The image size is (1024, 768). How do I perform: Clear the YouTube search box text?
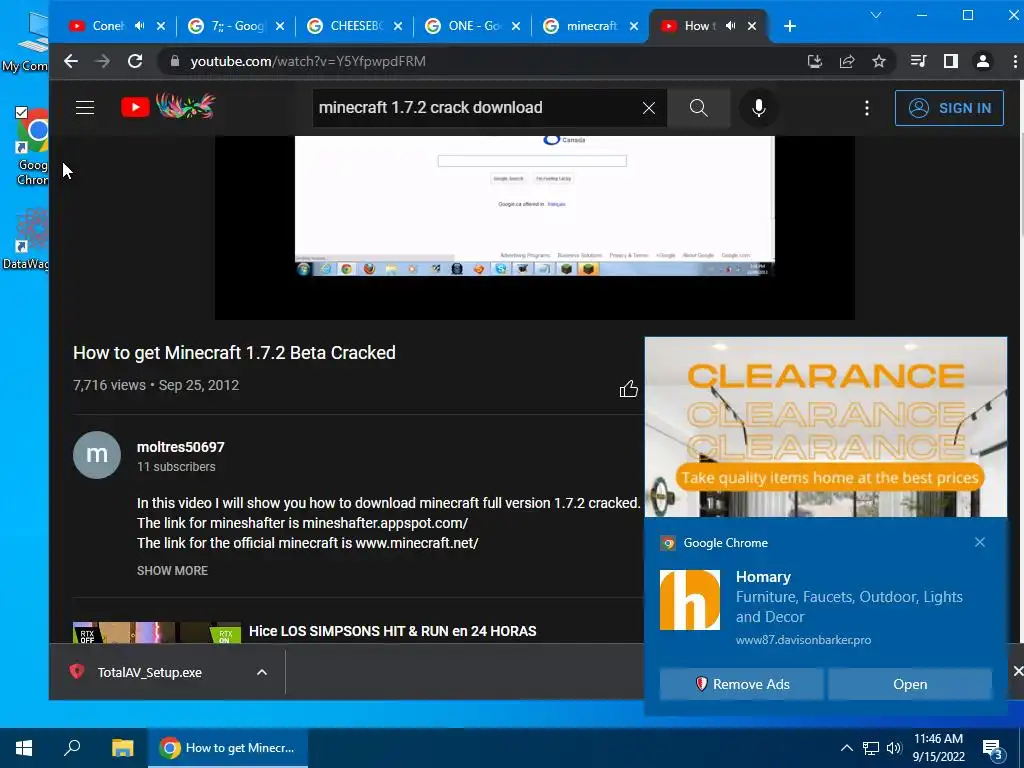648,108
